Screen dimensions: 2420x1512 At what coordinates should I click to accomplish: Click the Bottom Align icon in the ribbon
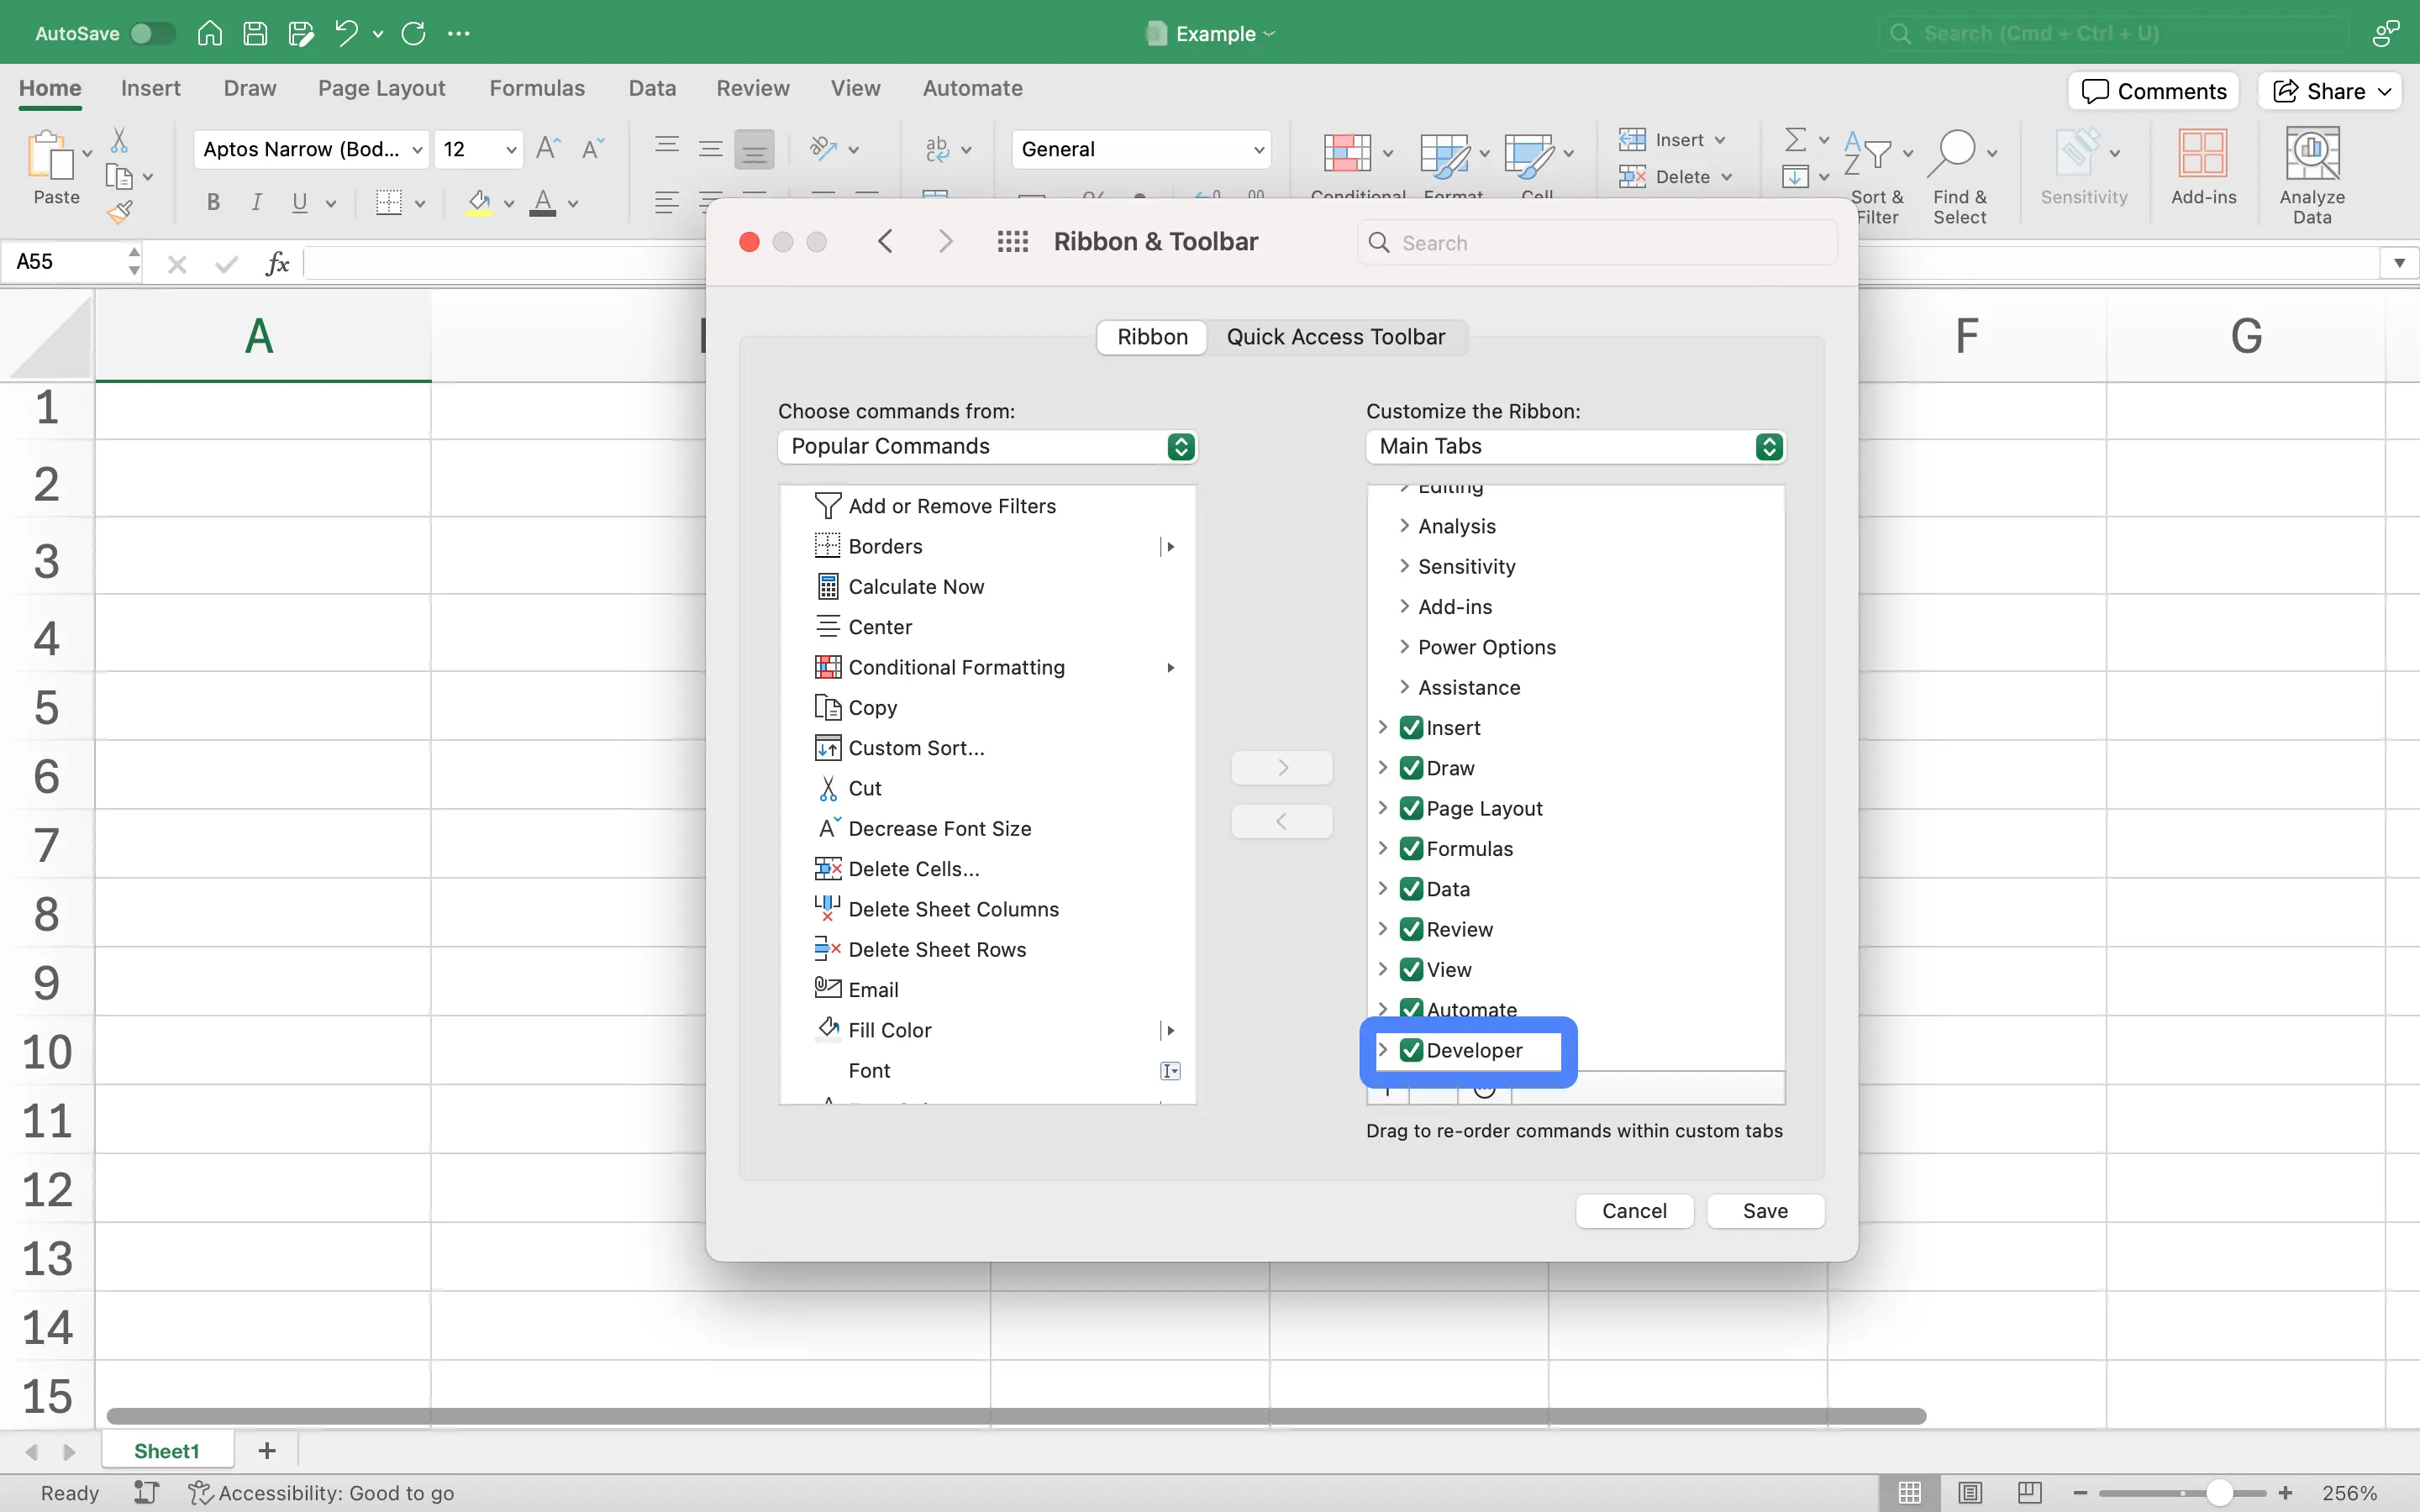754,150
